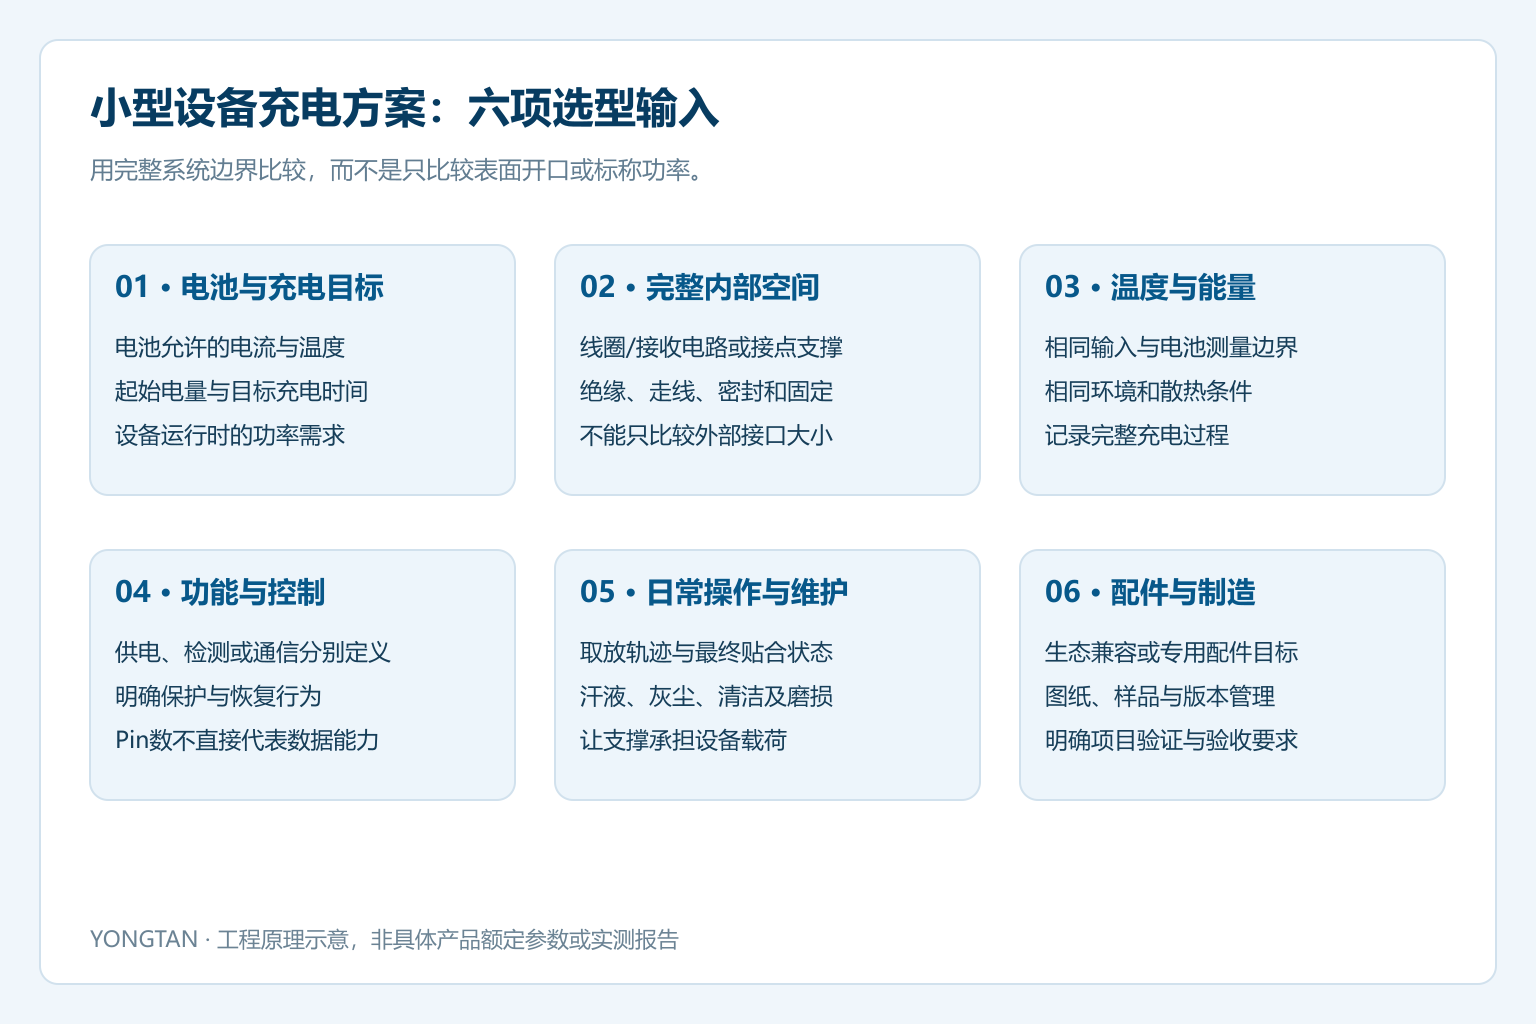Click the line 相同环境和散热条件

pyautogui.click(x=1149, y=392)
